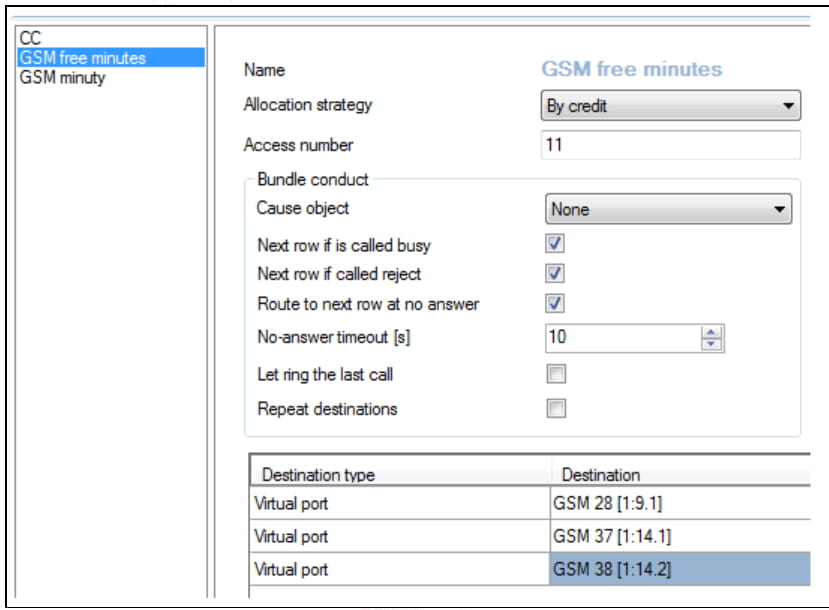This screenshot has height=610, width=829.
Task: Select GSM free minutes in list
Action: pos(111,58)
